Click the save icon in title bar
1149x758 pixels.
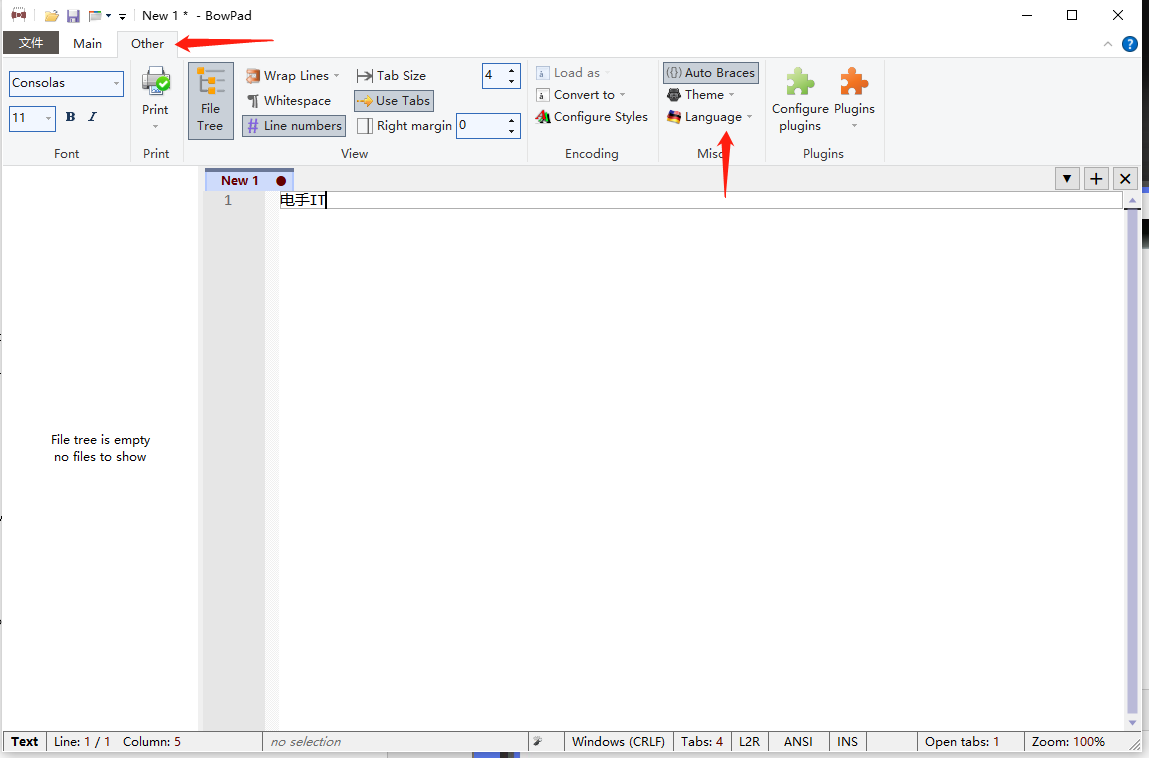pos(73,16)
